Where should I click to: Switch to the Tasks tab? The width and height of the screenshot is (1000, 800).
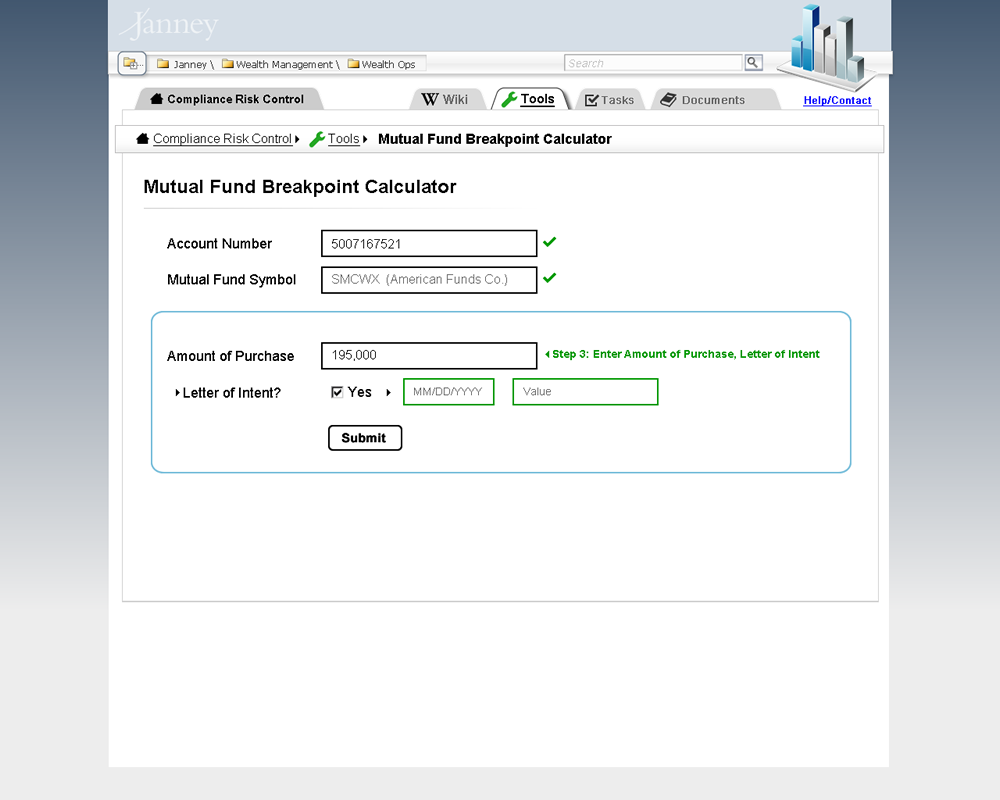[x=609, y=99]
